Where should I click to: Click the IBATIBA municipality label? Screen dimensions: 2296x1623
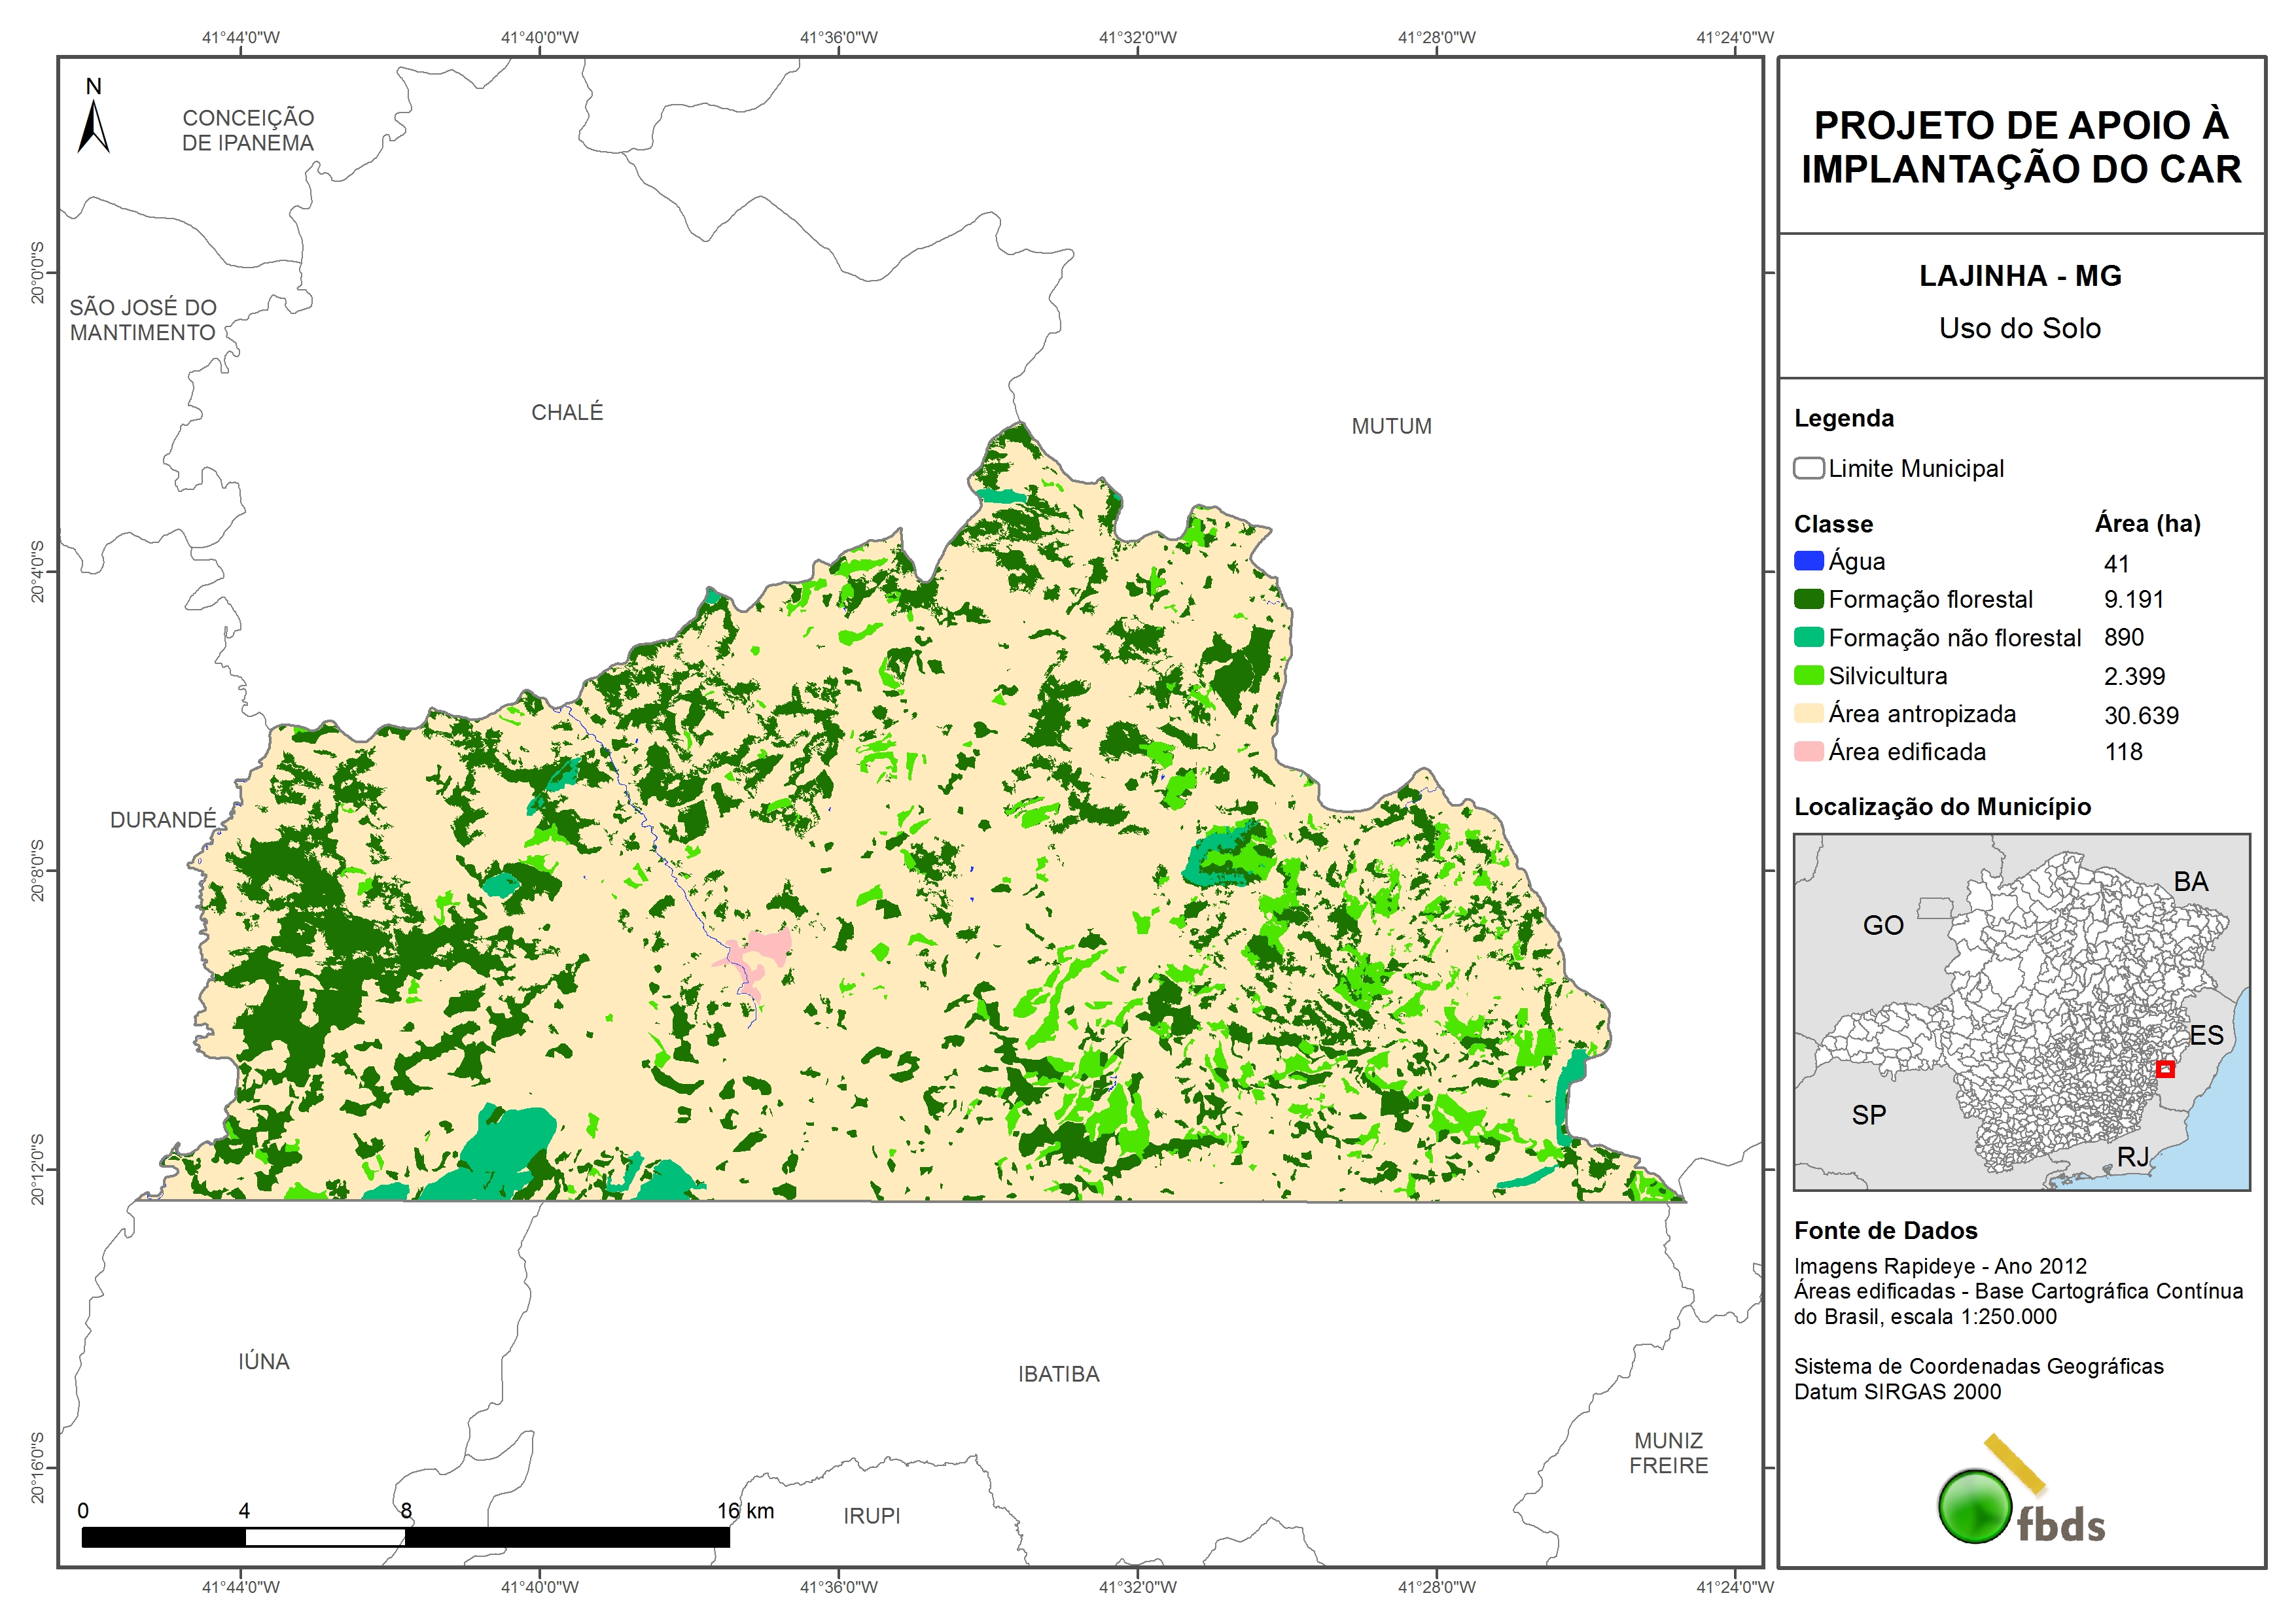(x=1058, y=1374)
